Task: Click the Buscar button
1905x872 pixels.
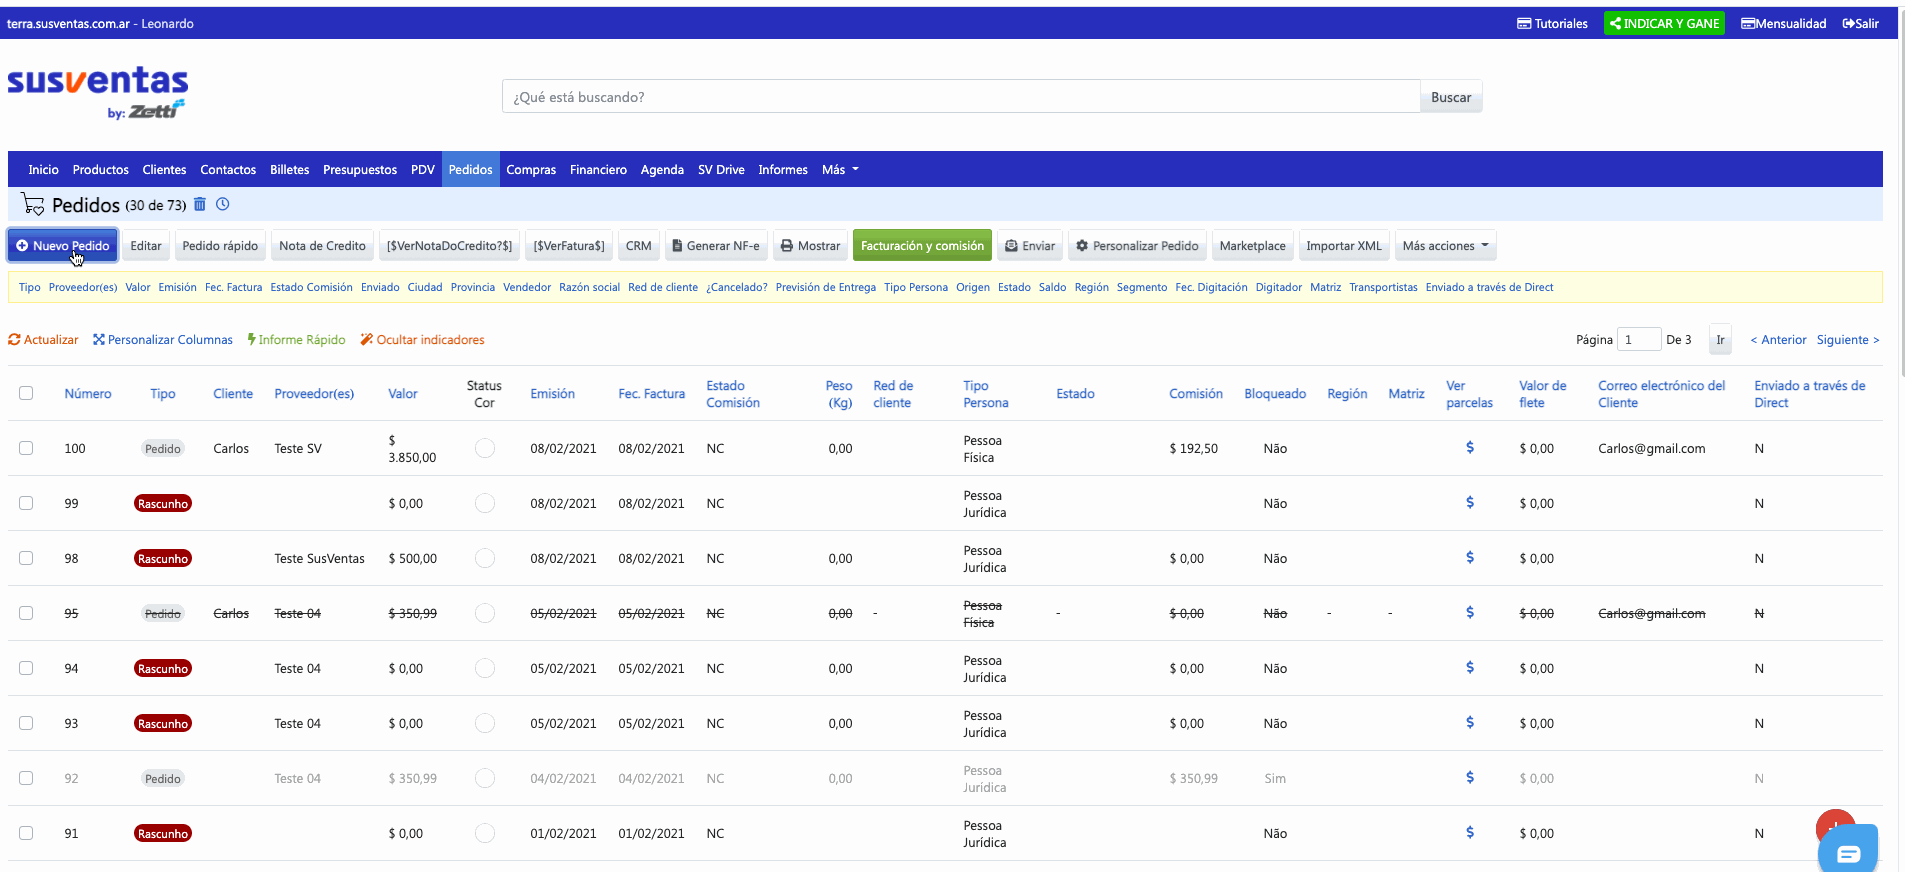Action: (x=1451, y=97)
